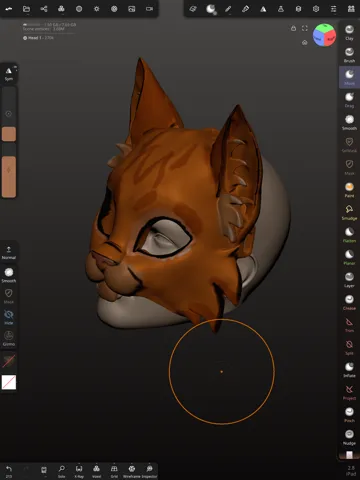The image size is (360, 480).
Task: Open the Voxel remesh option
Action: coord(97,471)
